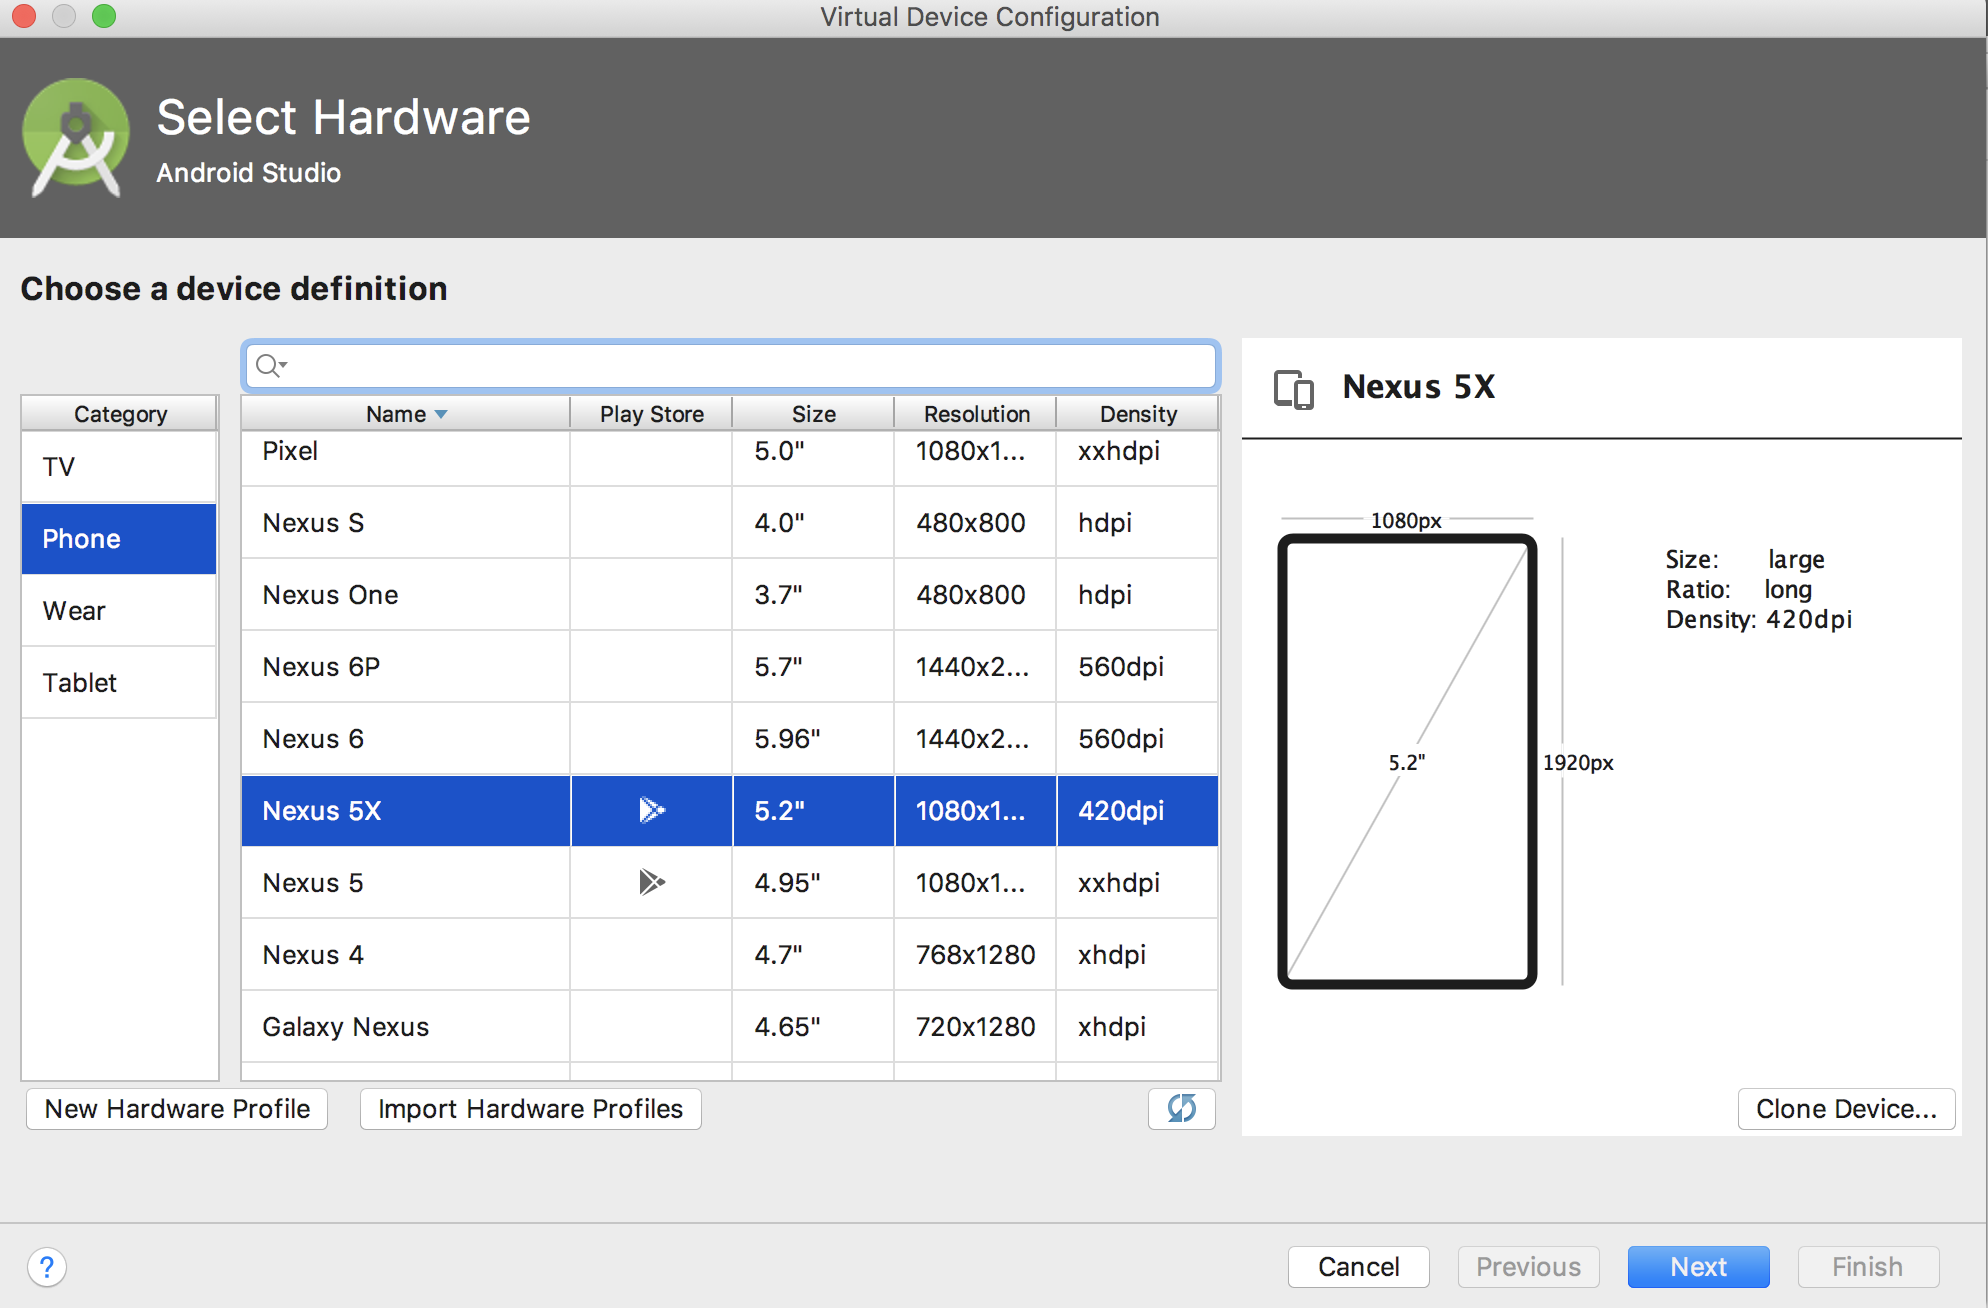Click the Play Store icon for Nexus 5
This screenshot has width=1988, height=1308.
651,882
